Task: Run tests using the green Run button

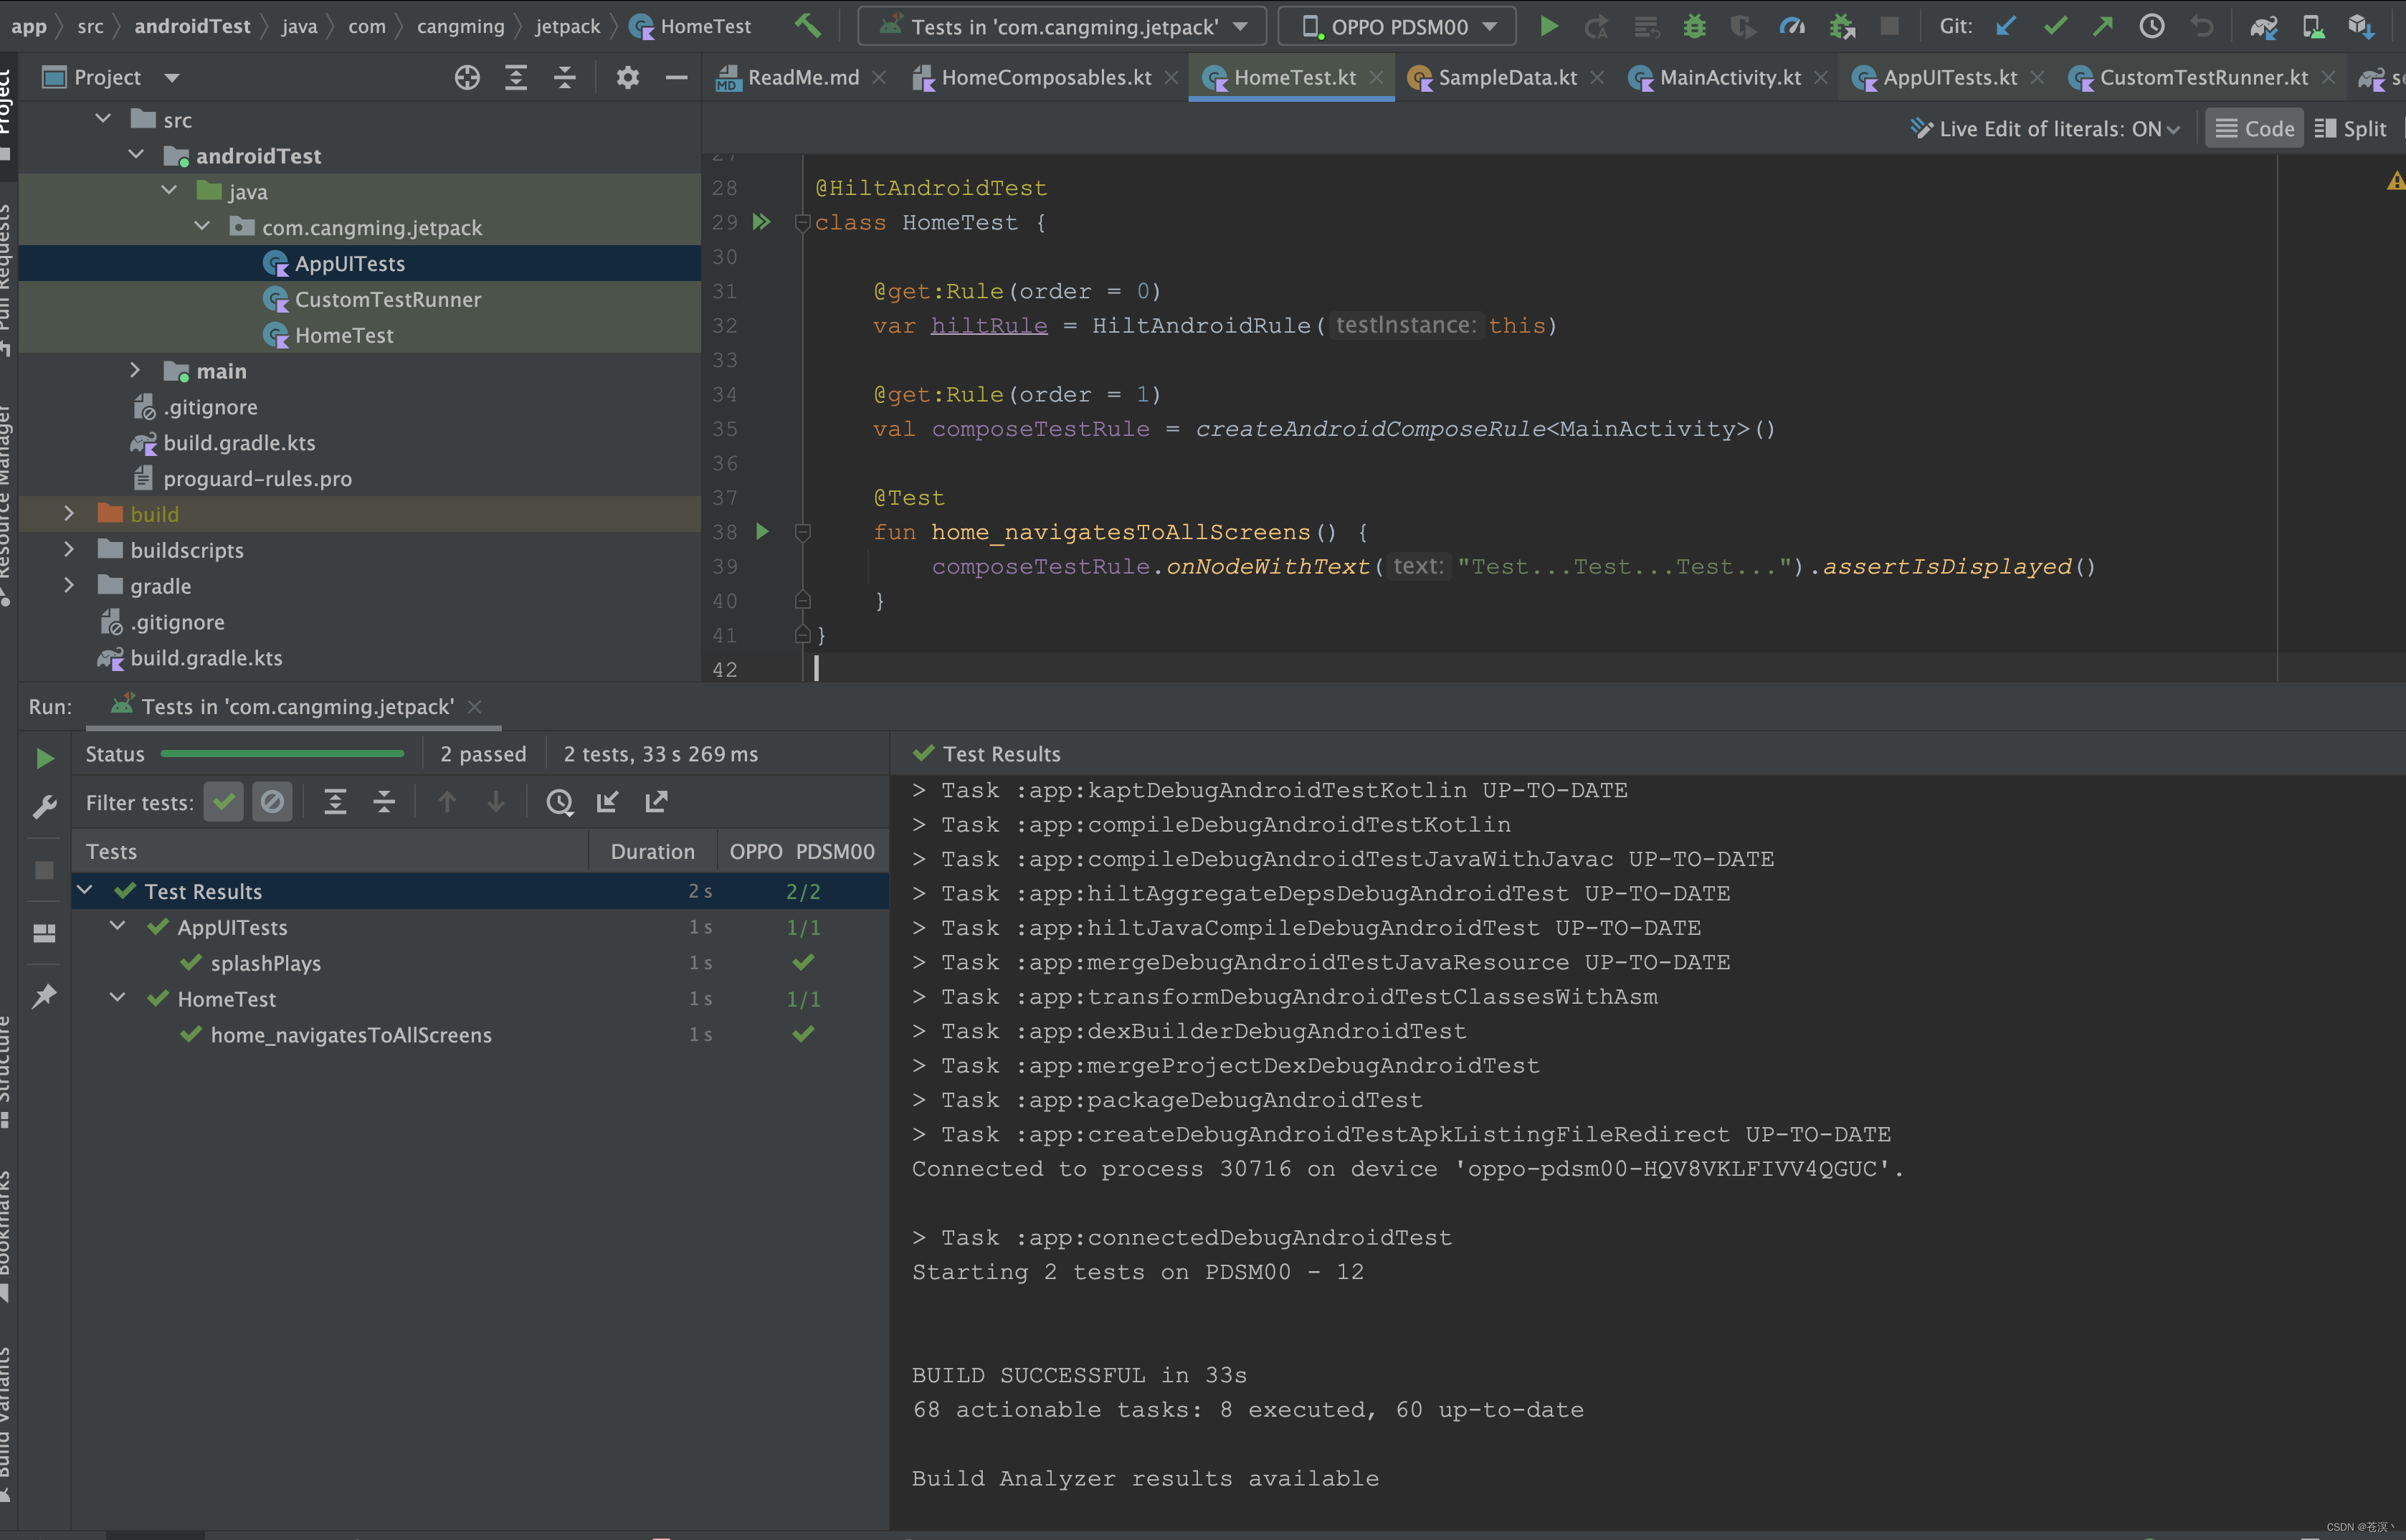Action: (1548, 26)
